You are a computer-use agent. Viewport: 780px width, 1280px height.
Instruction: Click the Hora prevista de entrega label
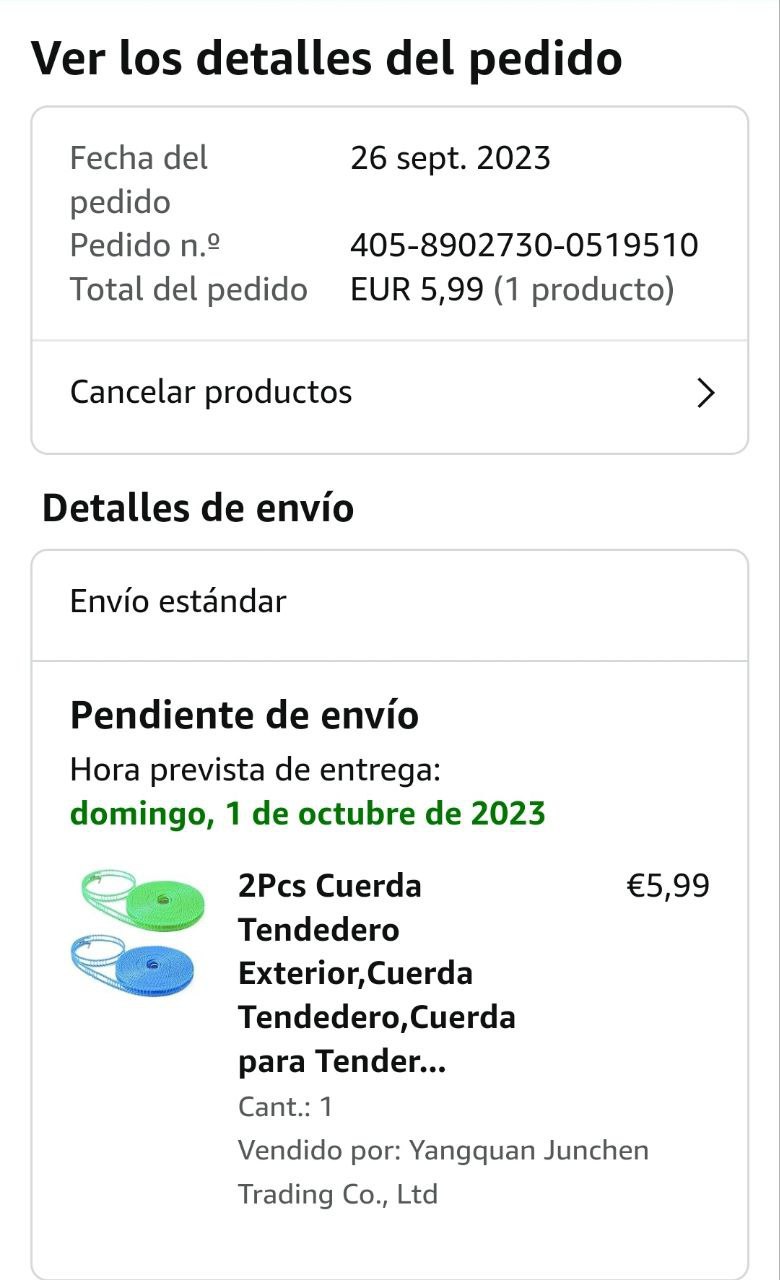pyautogui.click(x=255, y=770)
